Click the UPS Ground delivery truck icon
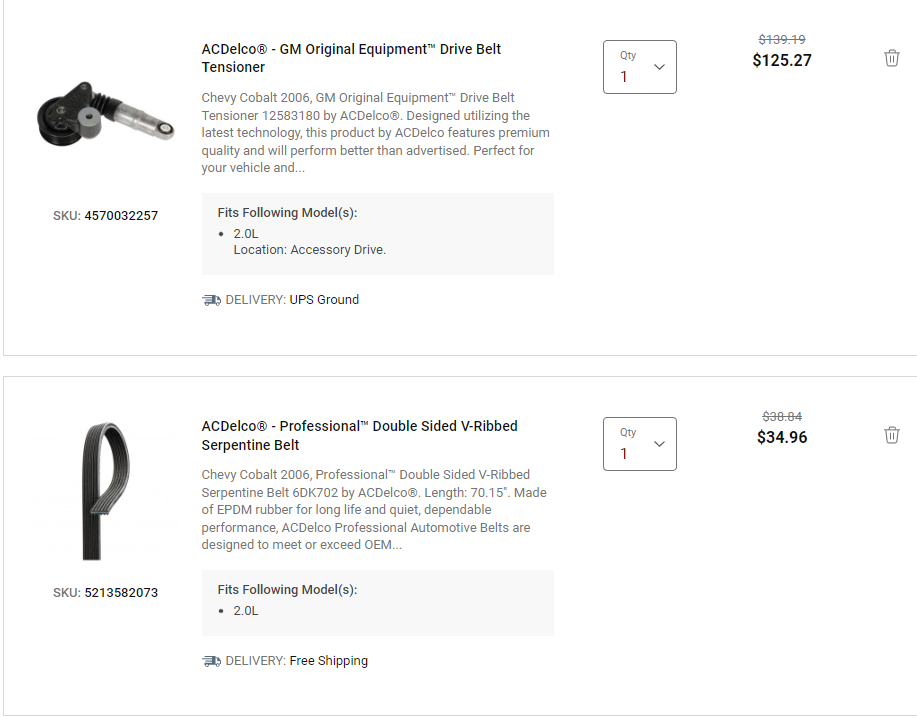This screenshot has width=917, height=717. tap(211, 300)
